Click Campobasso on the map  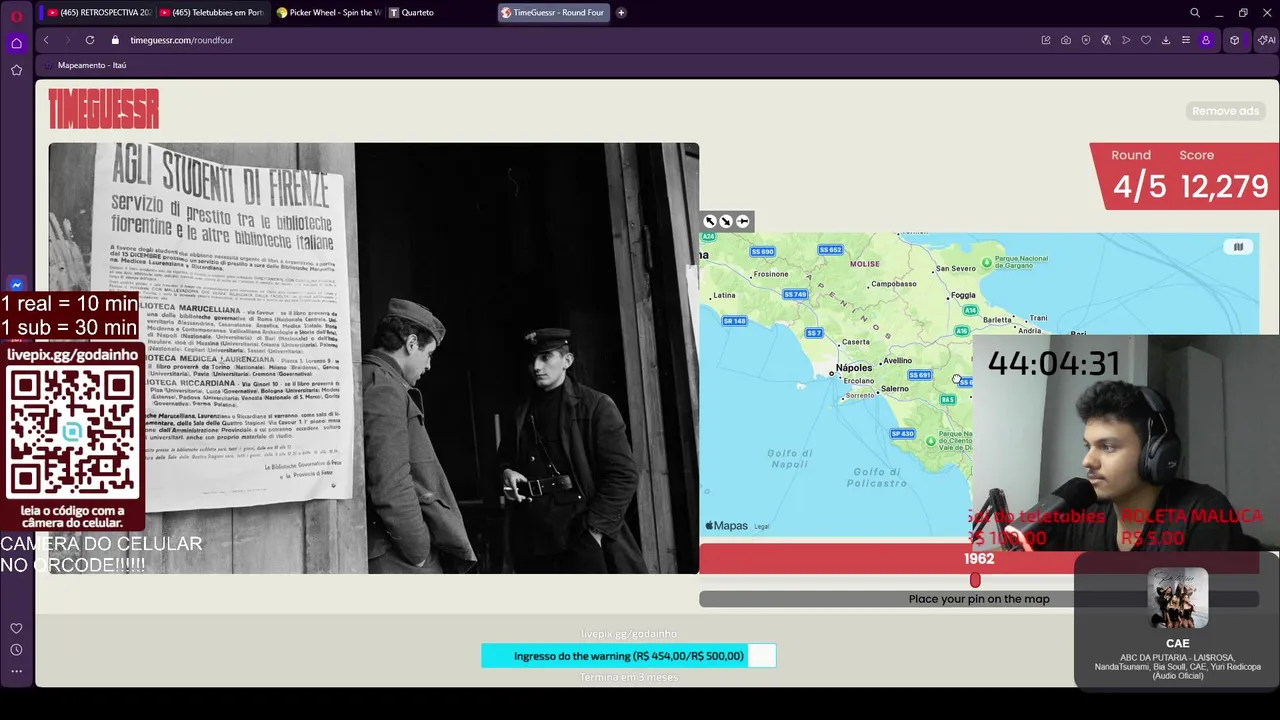click(x=894, y=284)
